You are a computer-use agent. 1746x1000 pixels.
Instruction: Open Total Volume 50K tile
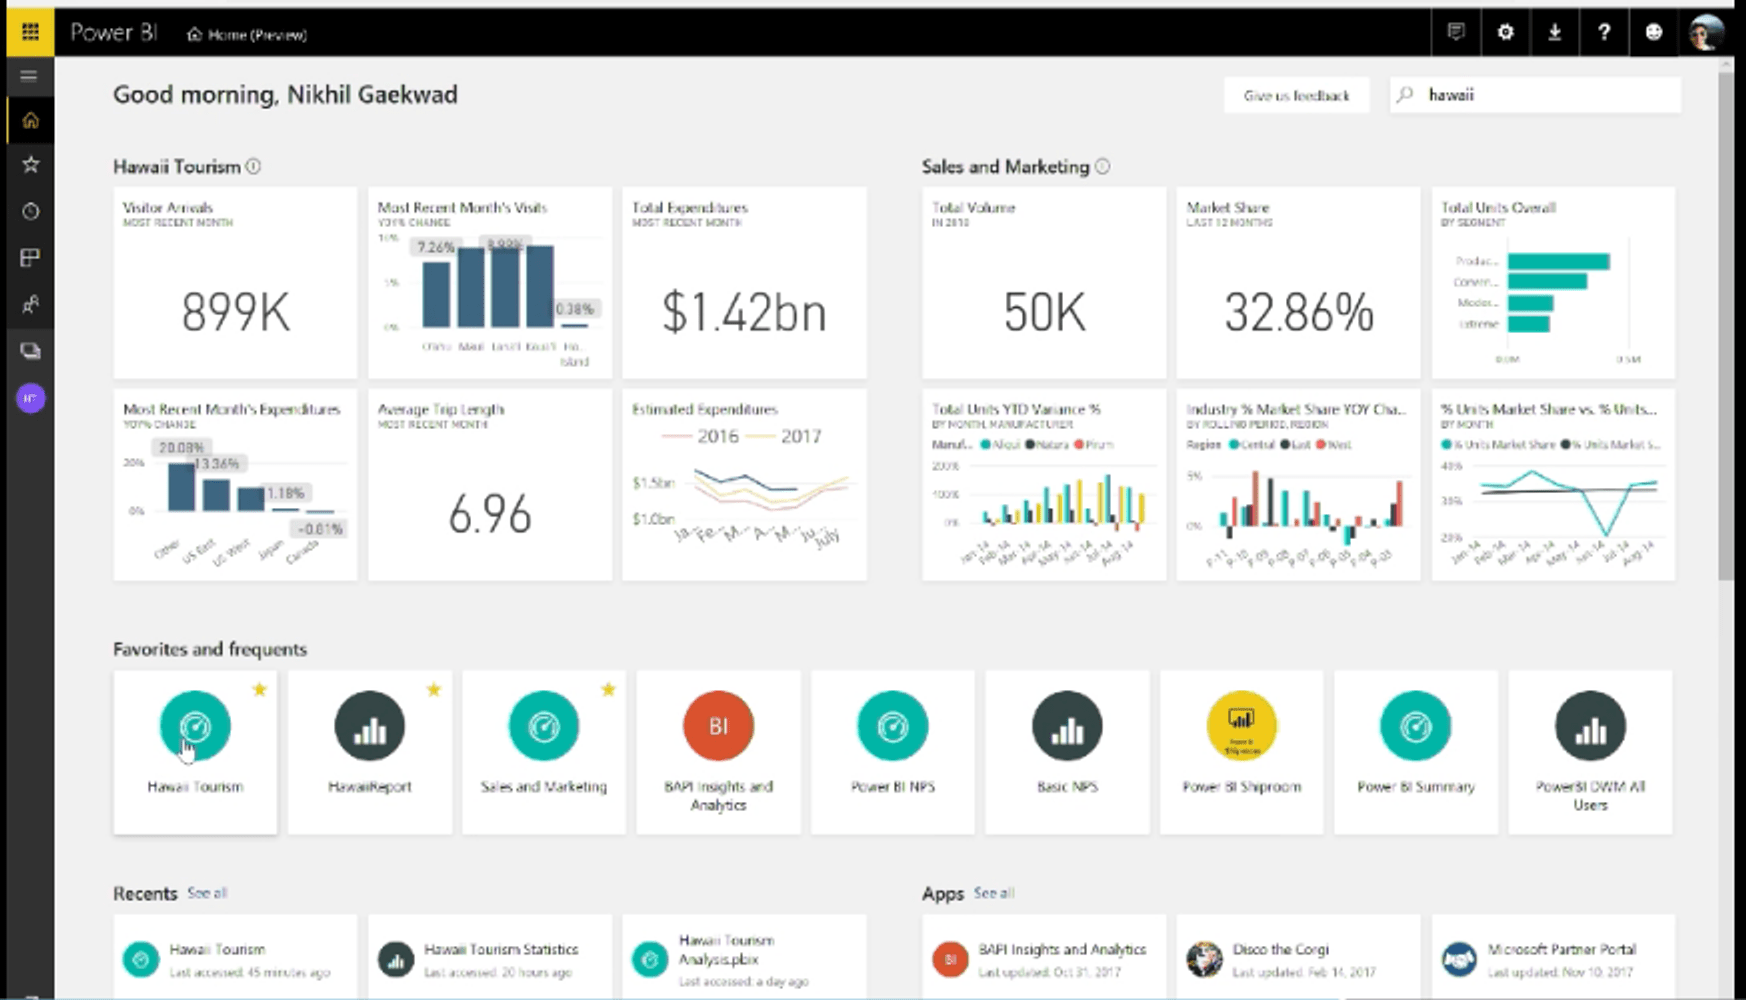click(x=1044, y=283)
